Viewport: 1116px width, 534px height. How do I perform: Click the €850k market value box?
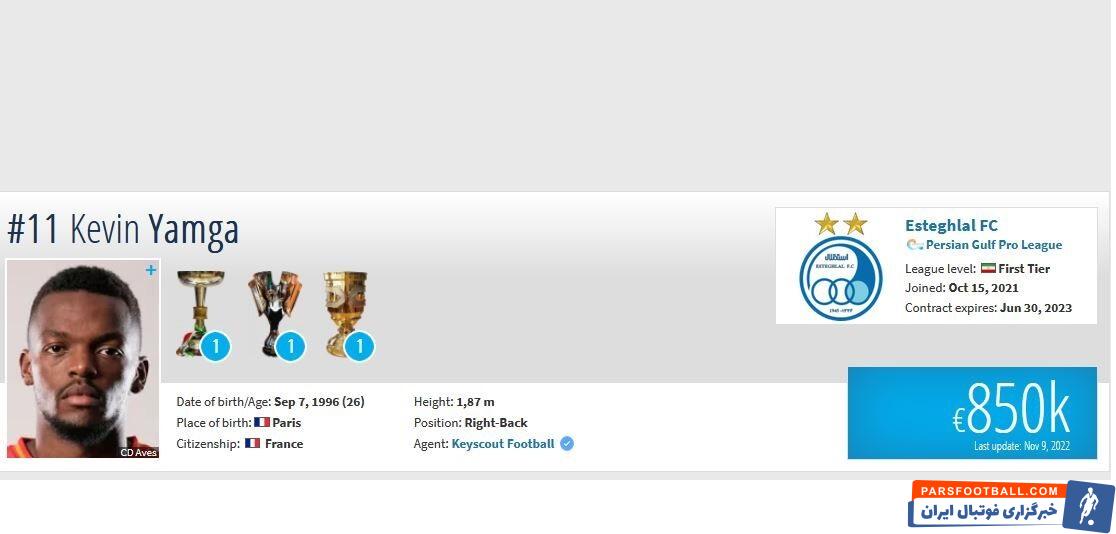972,413
